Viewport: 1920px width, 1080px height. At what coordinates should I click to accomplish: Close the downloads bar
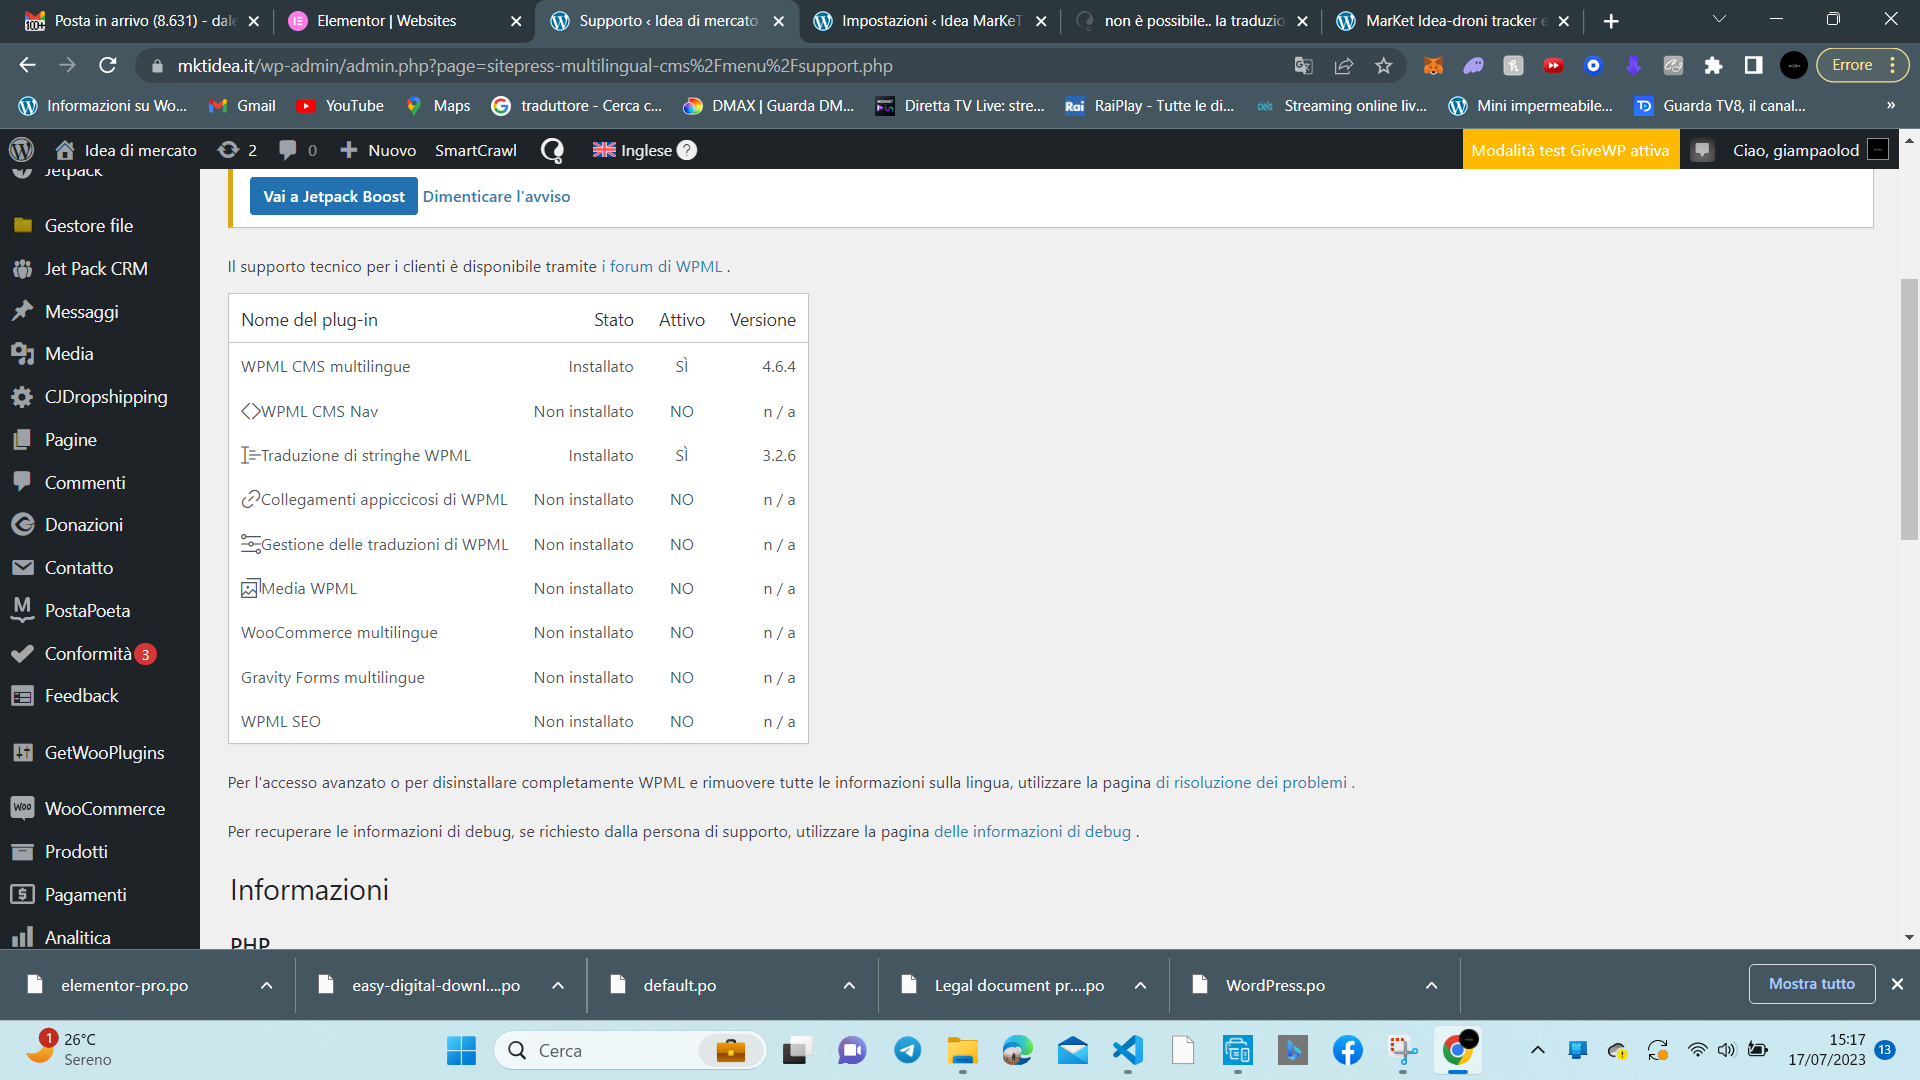tap(1897, 984)
